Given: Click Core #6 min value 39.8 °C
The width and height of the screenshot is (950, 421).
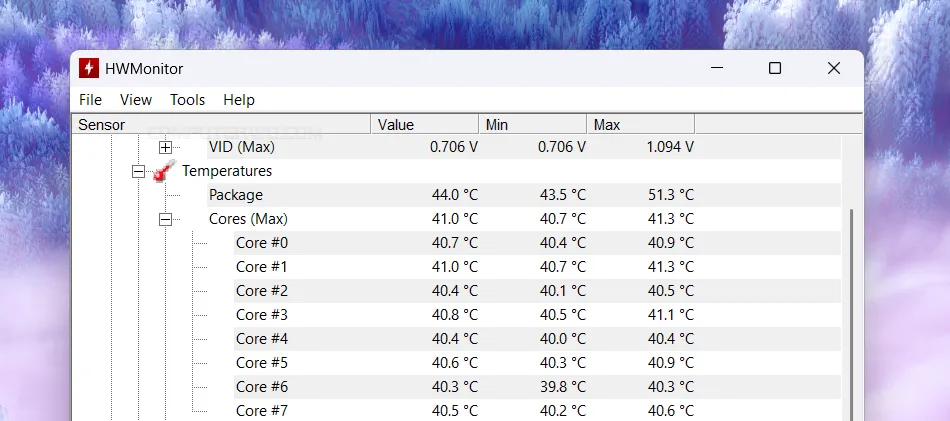Looking at the screenshot, I should (x=563, y=386).
